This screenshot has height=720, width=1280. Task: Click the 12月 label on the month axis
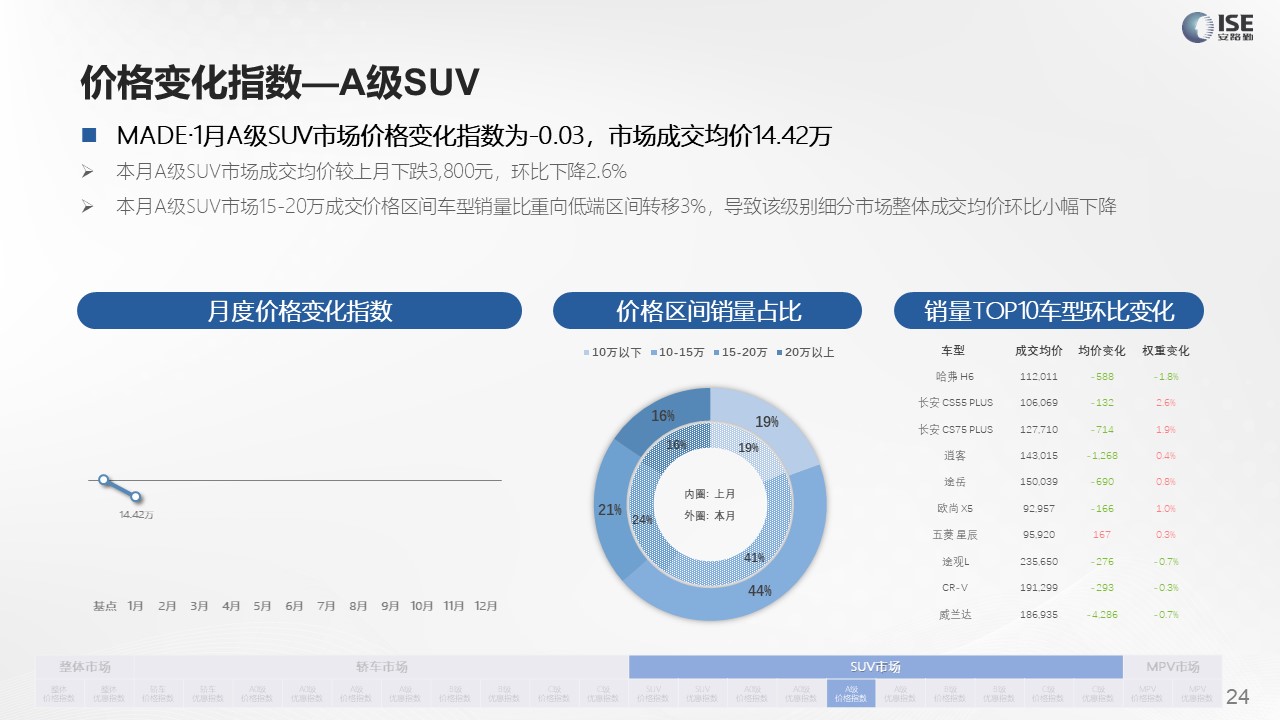[x=485, y=606]
